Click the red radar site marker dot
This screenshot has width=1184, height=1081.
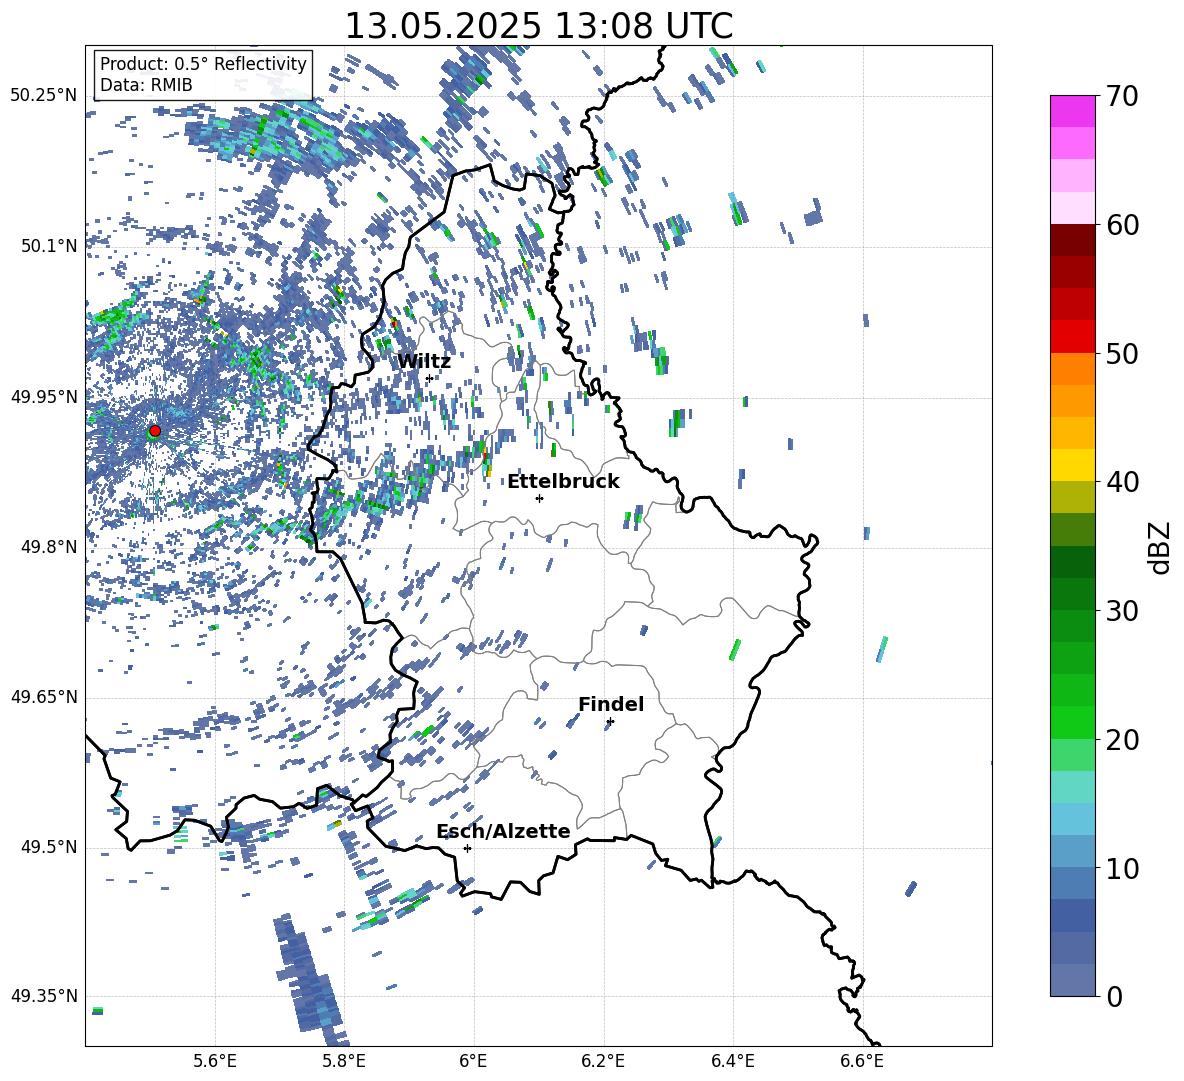155,430
